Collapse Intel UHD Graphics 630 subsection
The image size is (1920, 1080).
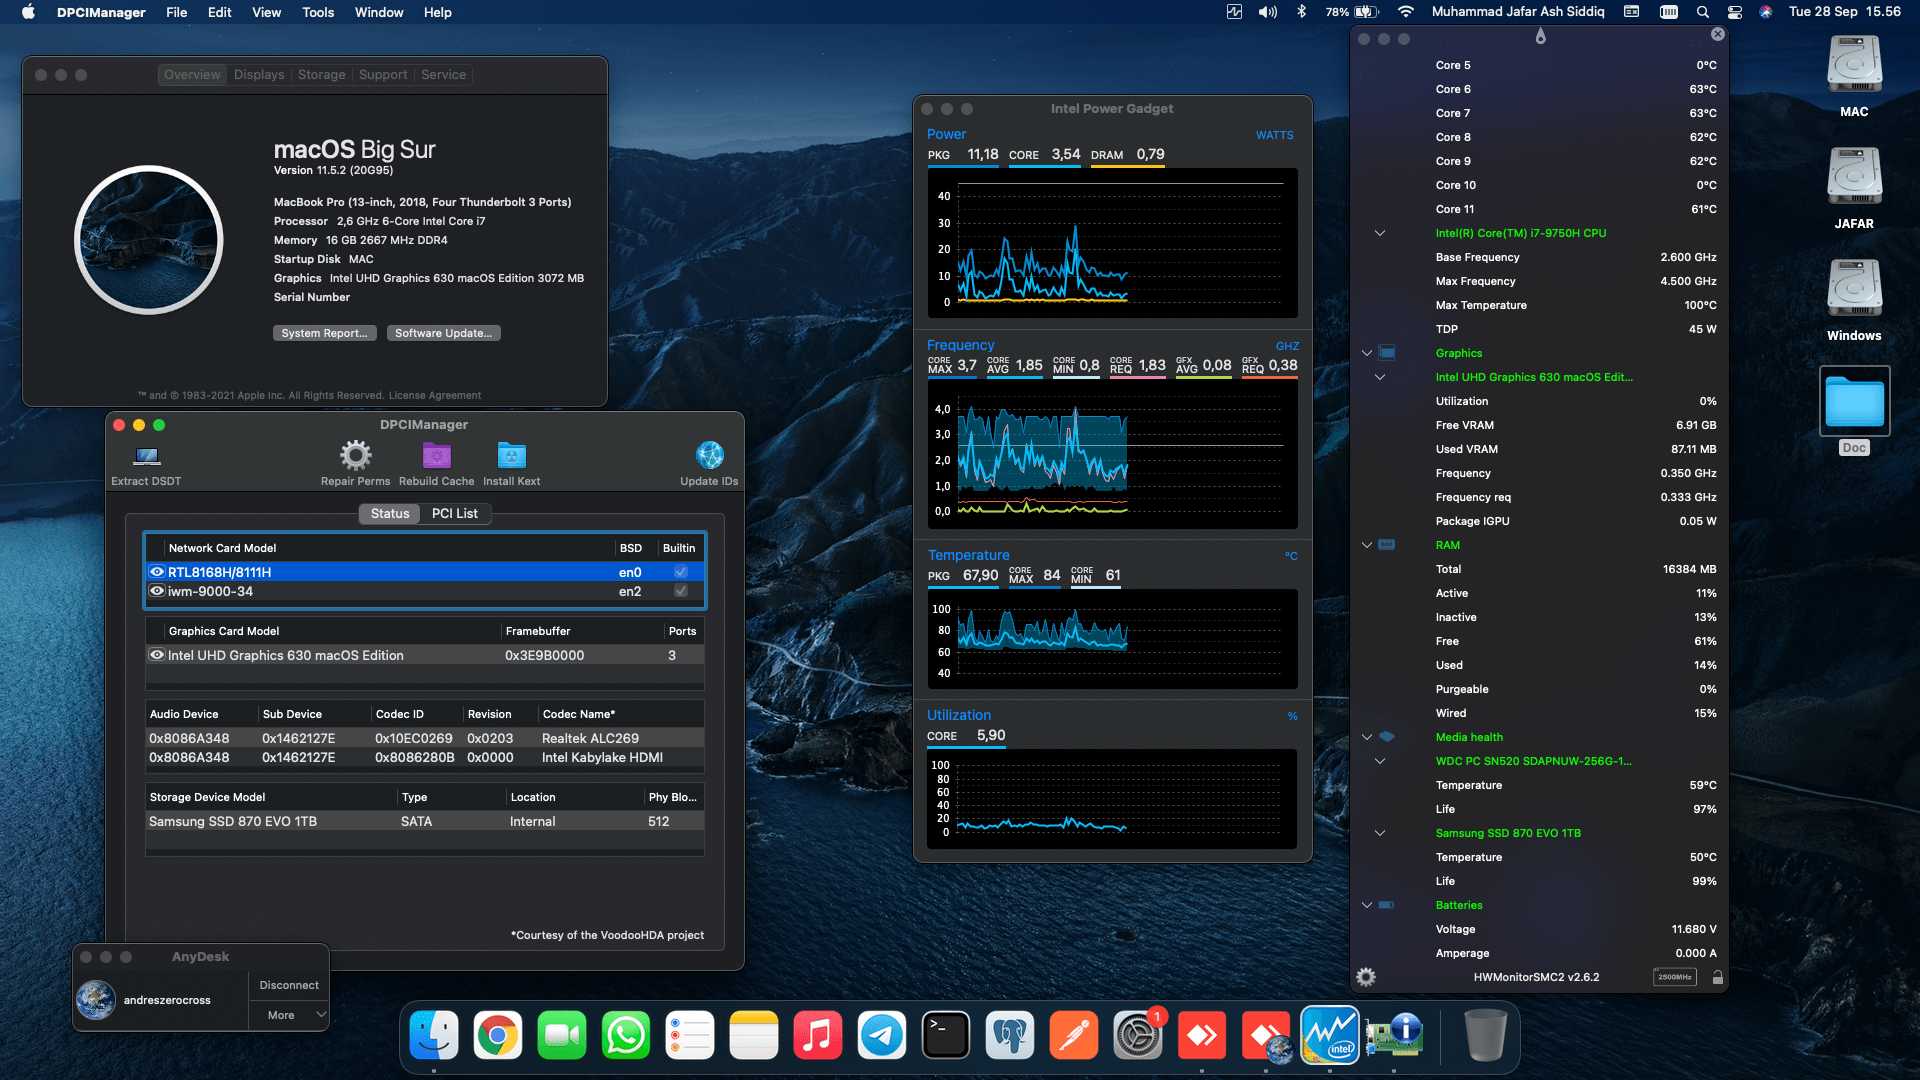[1380, 377]
